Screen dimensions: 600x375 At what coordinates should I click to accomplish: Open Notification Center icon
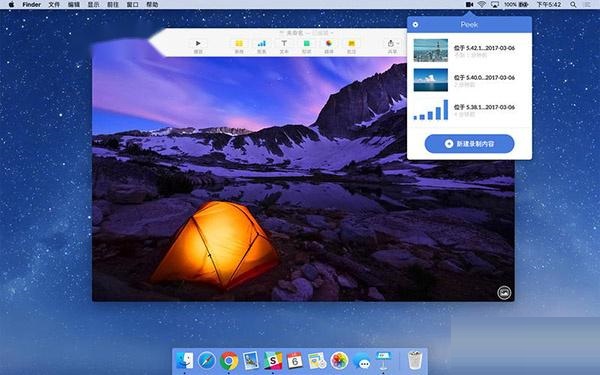(x=587, y=5)
